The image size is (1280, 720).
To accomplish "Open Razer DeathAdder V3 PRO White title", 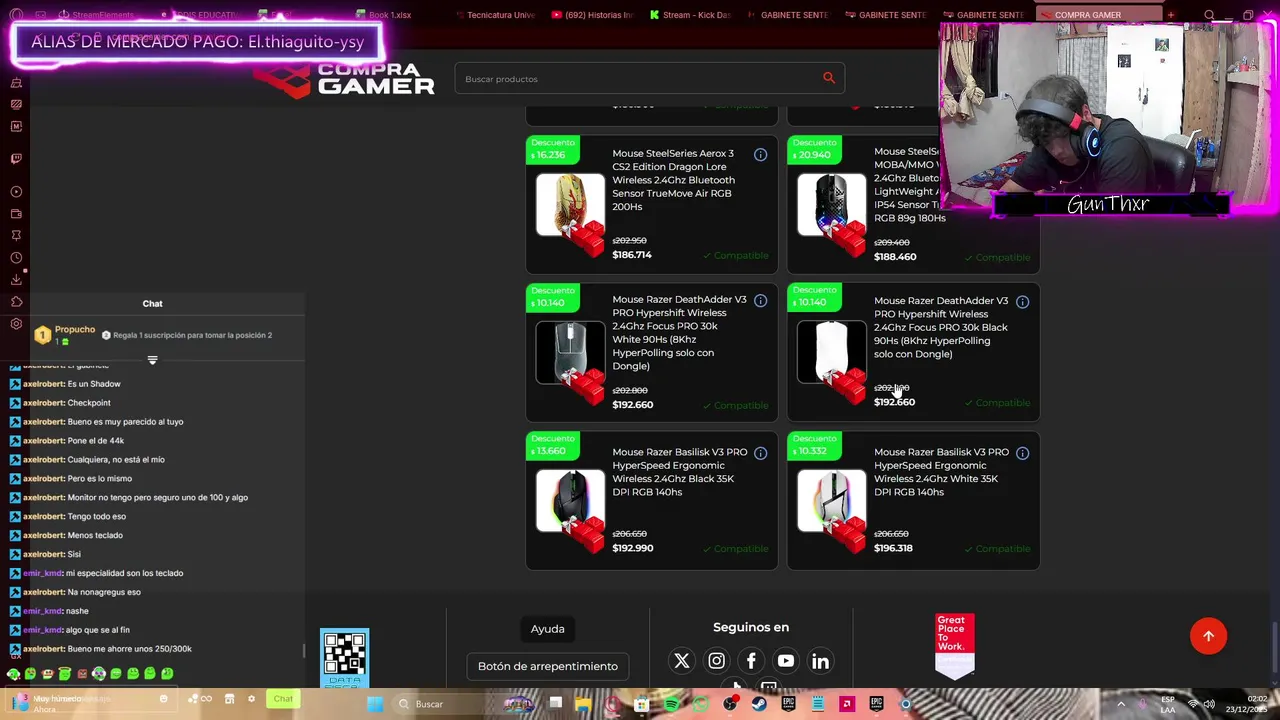I will click(x=680, y=333).
